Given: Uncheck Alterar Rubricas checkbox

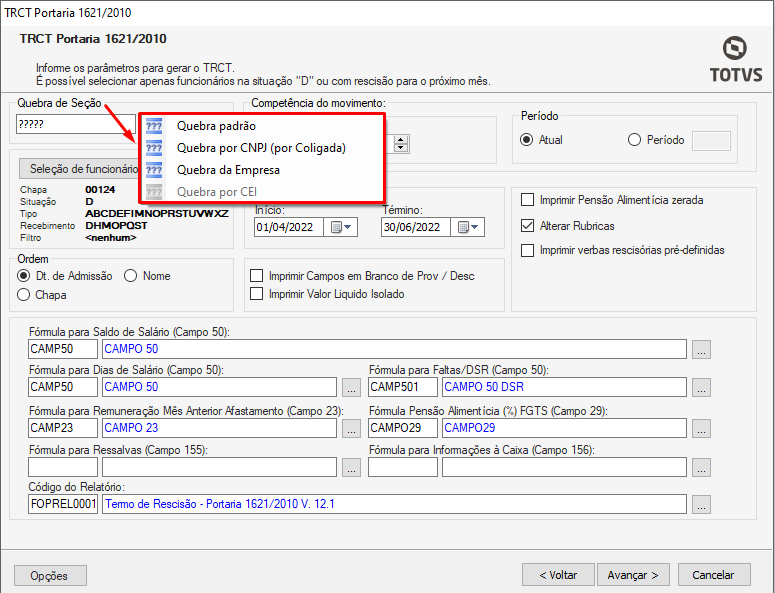Looking at the screenshot, I should (x=527, y=226).
